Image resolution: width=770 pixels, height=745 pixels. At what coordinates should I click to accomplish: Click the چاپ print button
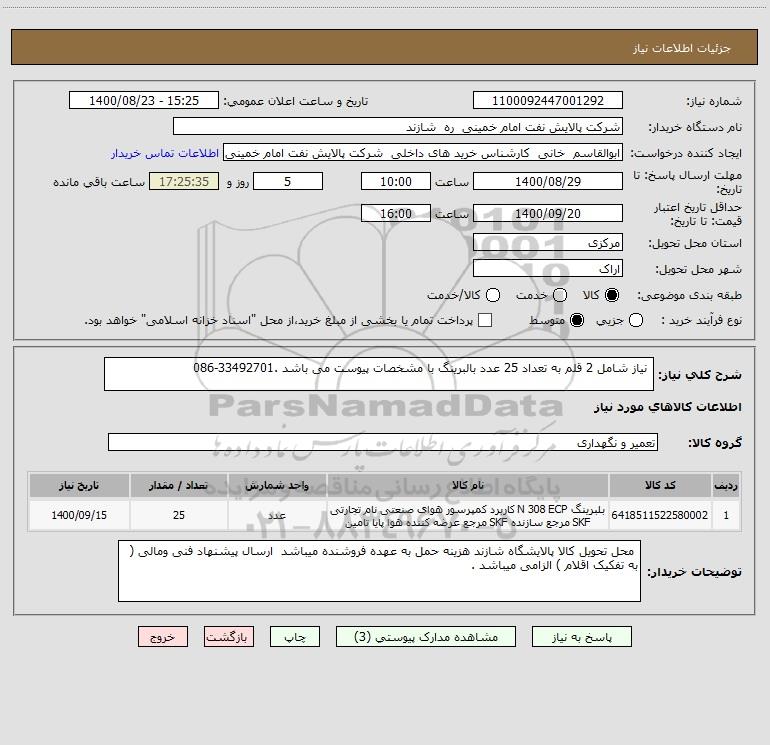(x=295, y=637)
